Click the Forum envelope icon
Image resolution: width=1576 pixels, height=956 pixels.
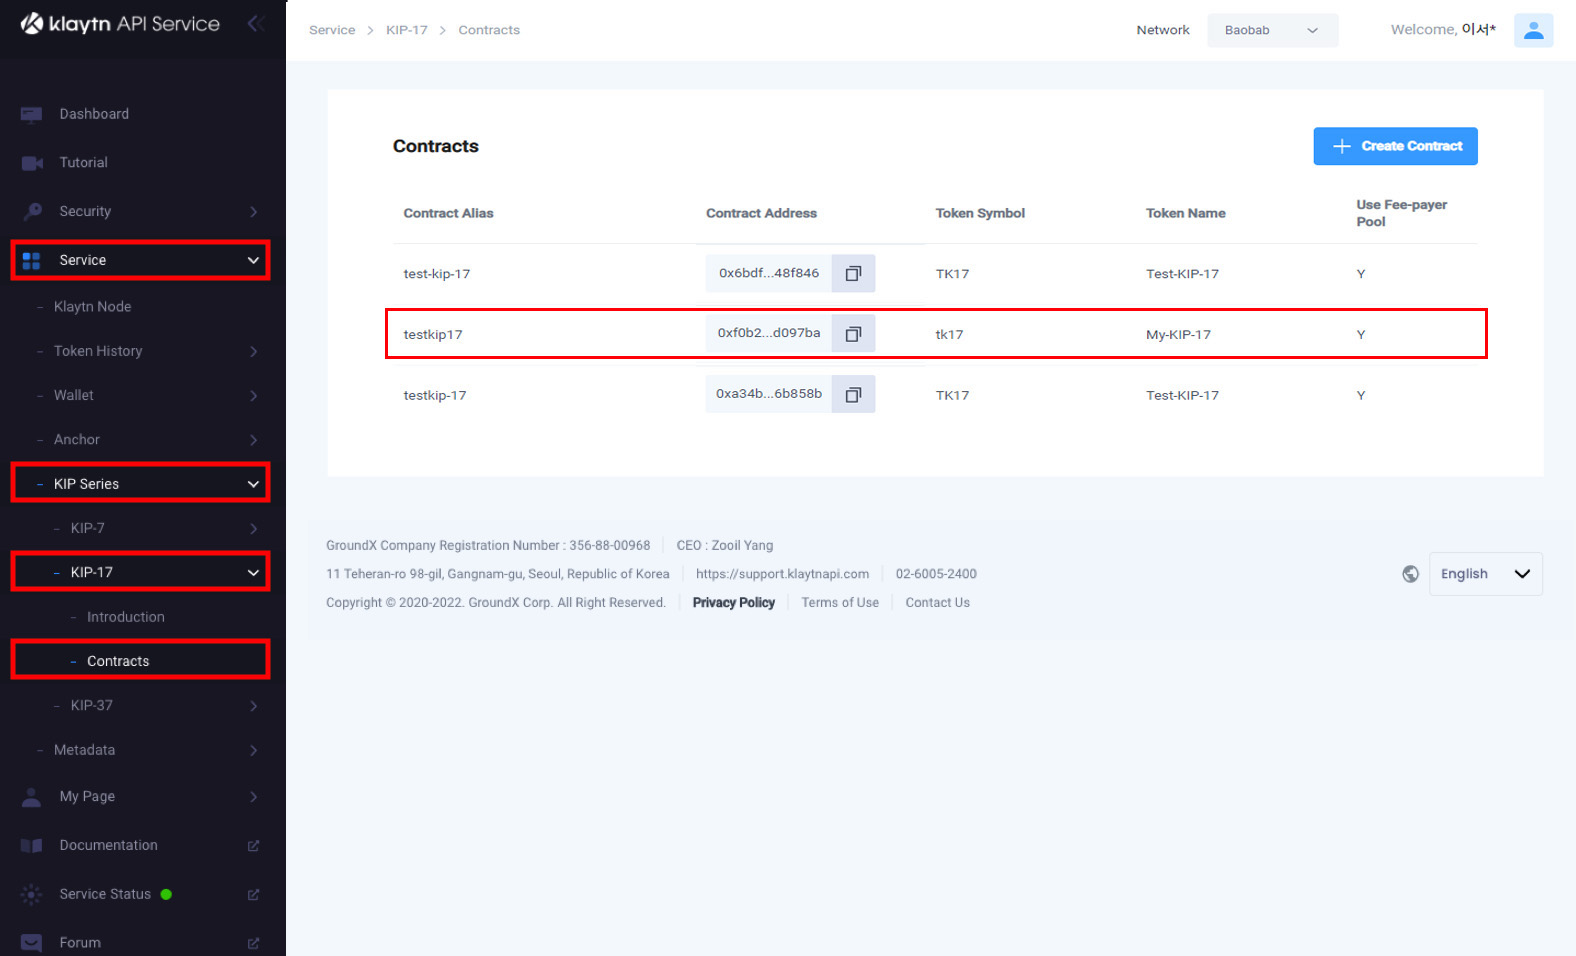[31, 942]
